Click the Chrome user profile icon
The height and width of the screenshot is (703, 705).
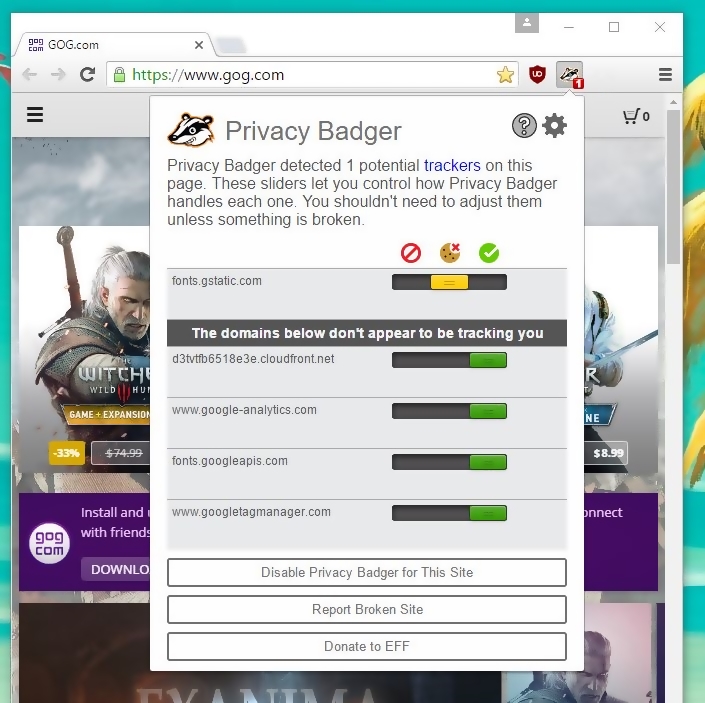tap(527, 22)
